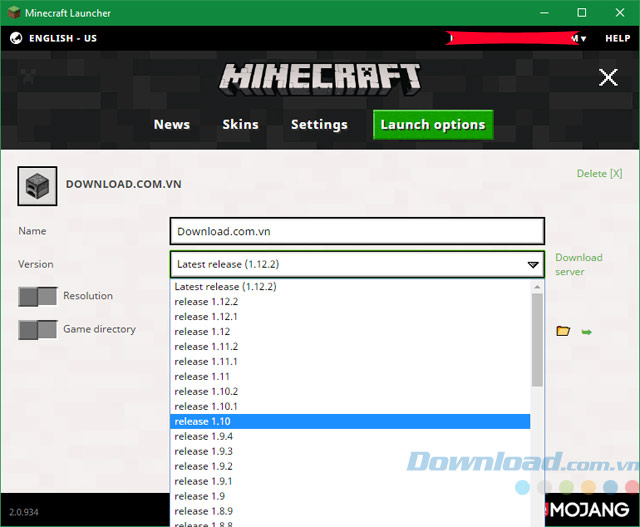The height and width of the screenshot is (527, 640).
Task: Switch to the News tab
Action: [171, 125]
